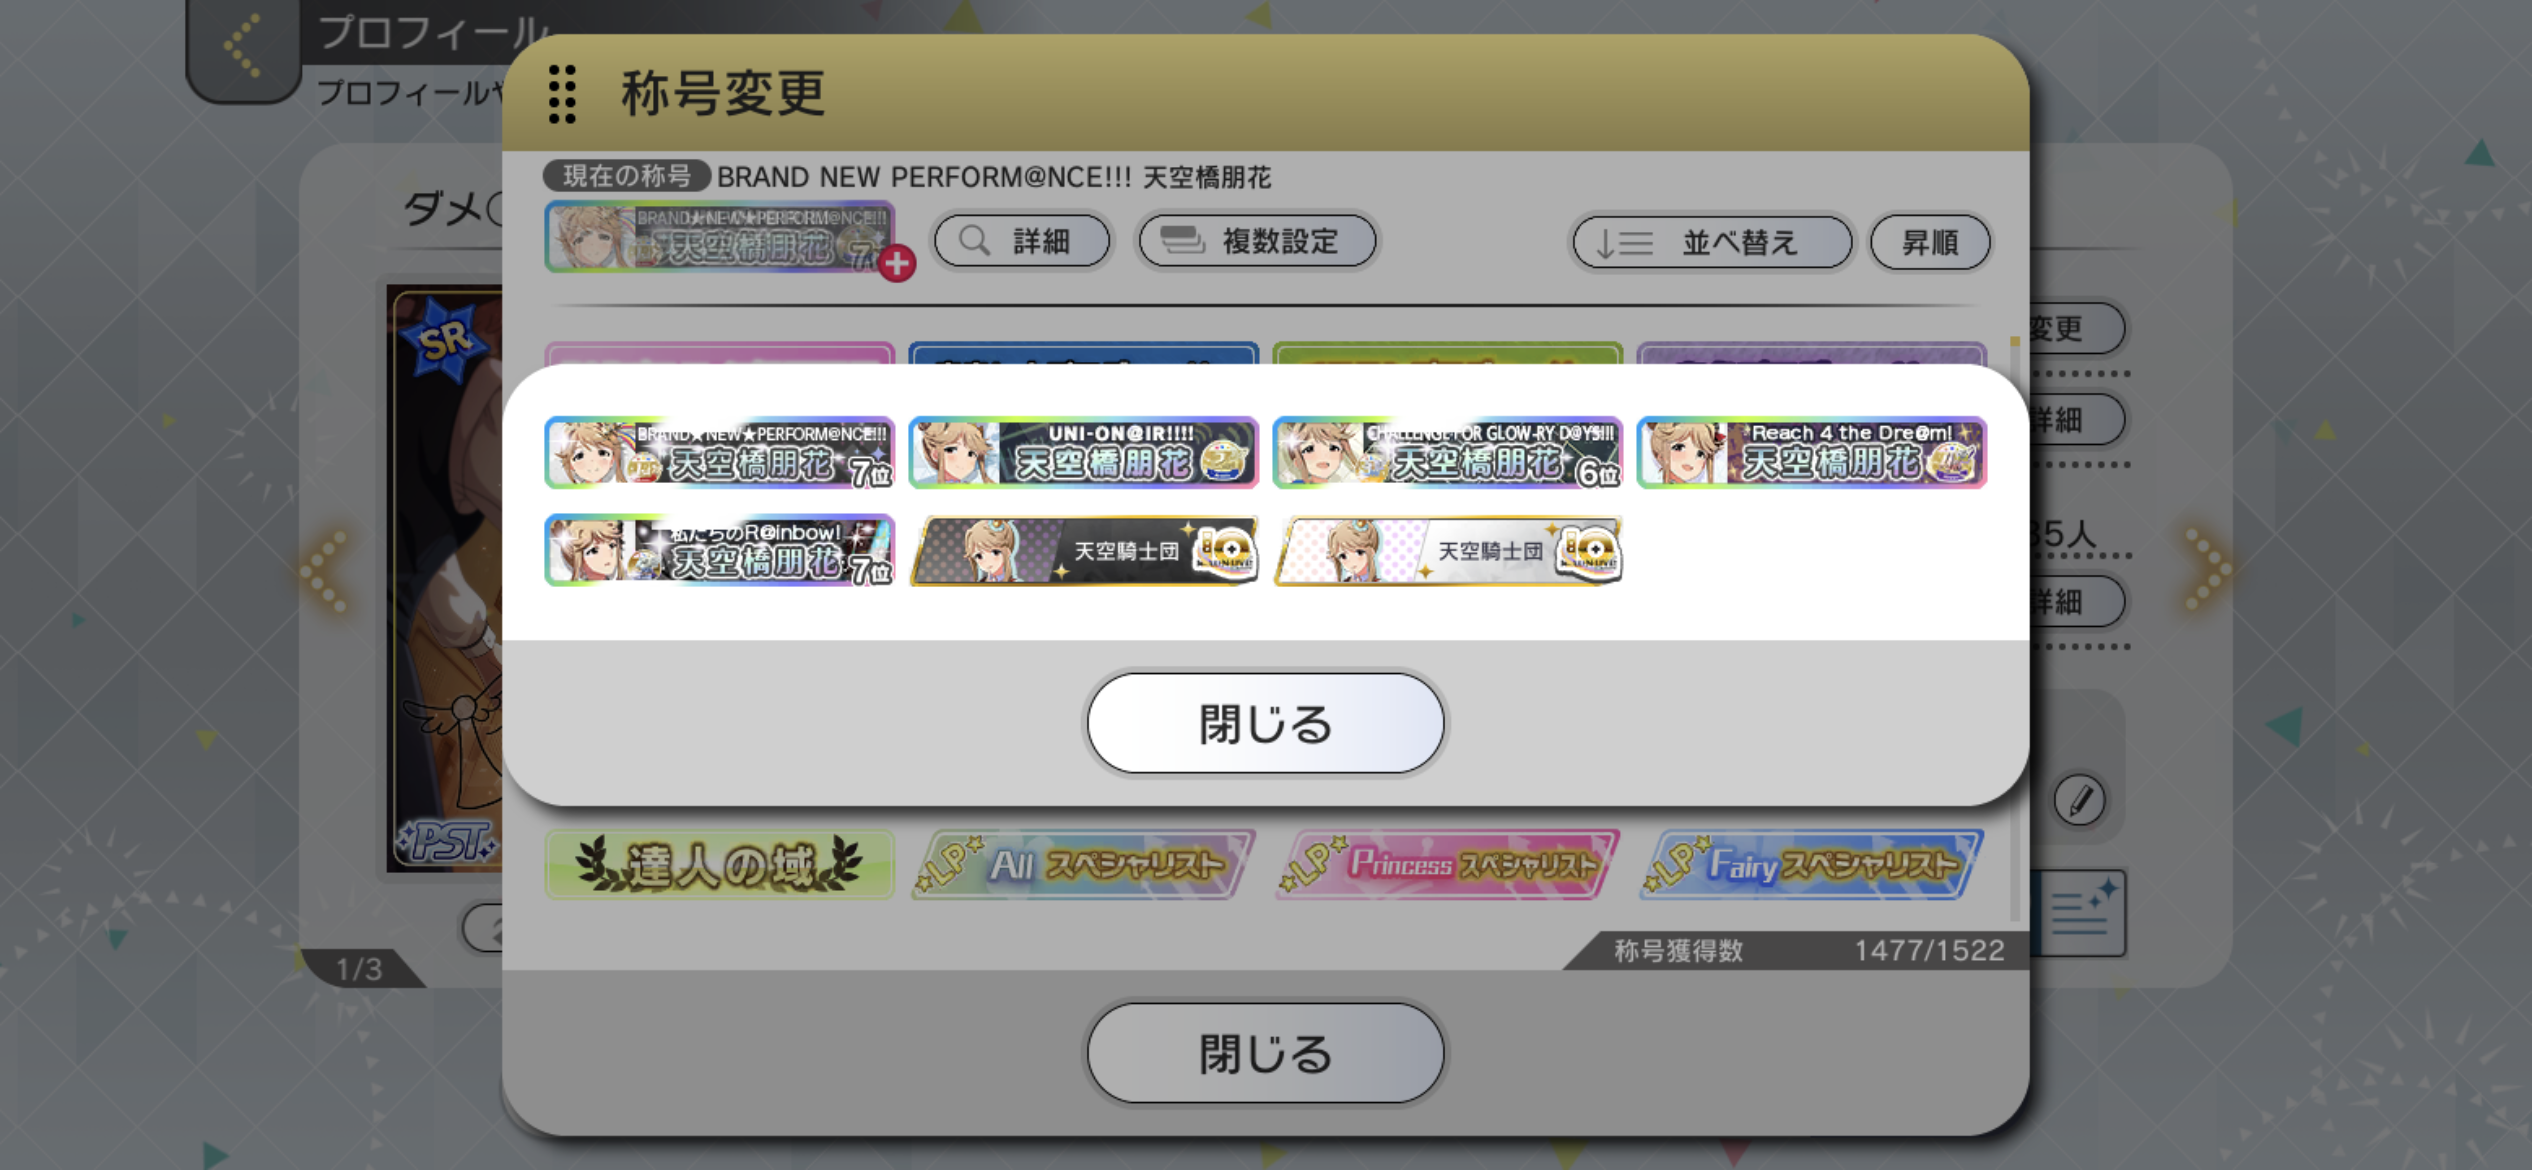Click the 閉じる button in the white popup

click(x=1265, y=723)
